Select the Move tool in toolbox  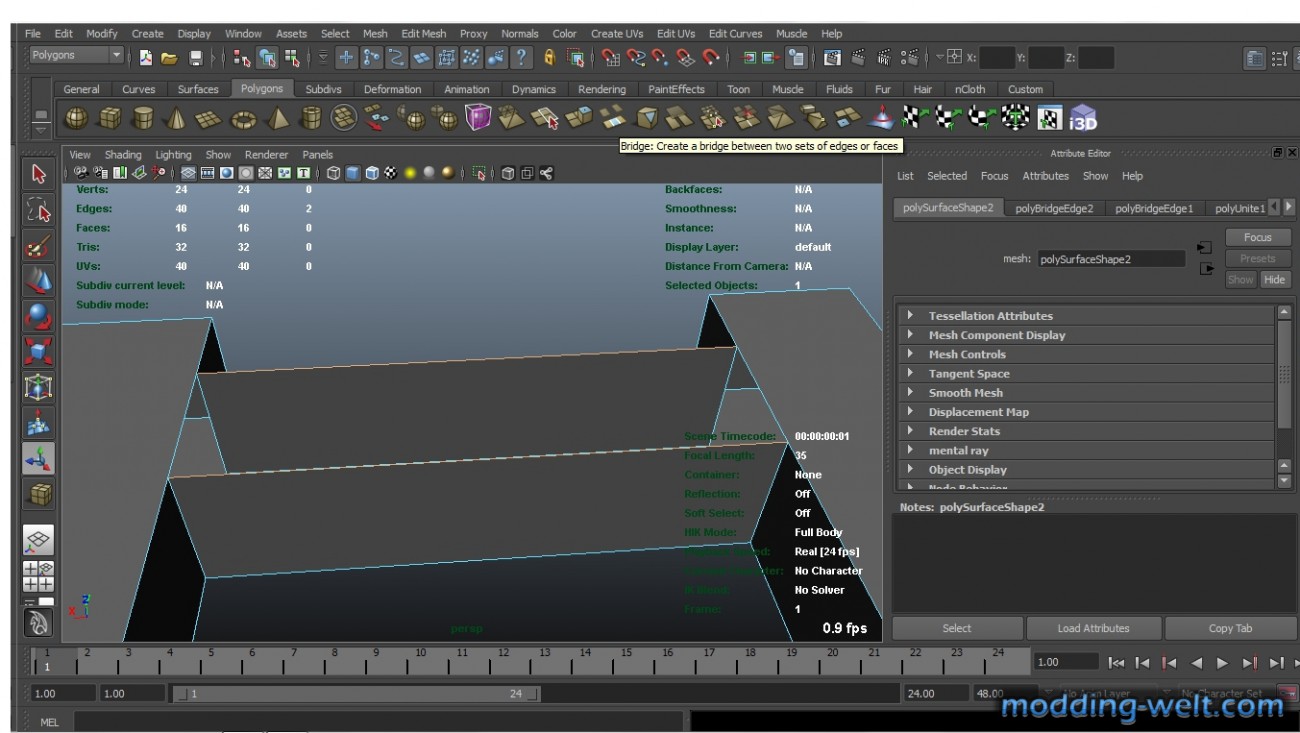tap(39, 282)
